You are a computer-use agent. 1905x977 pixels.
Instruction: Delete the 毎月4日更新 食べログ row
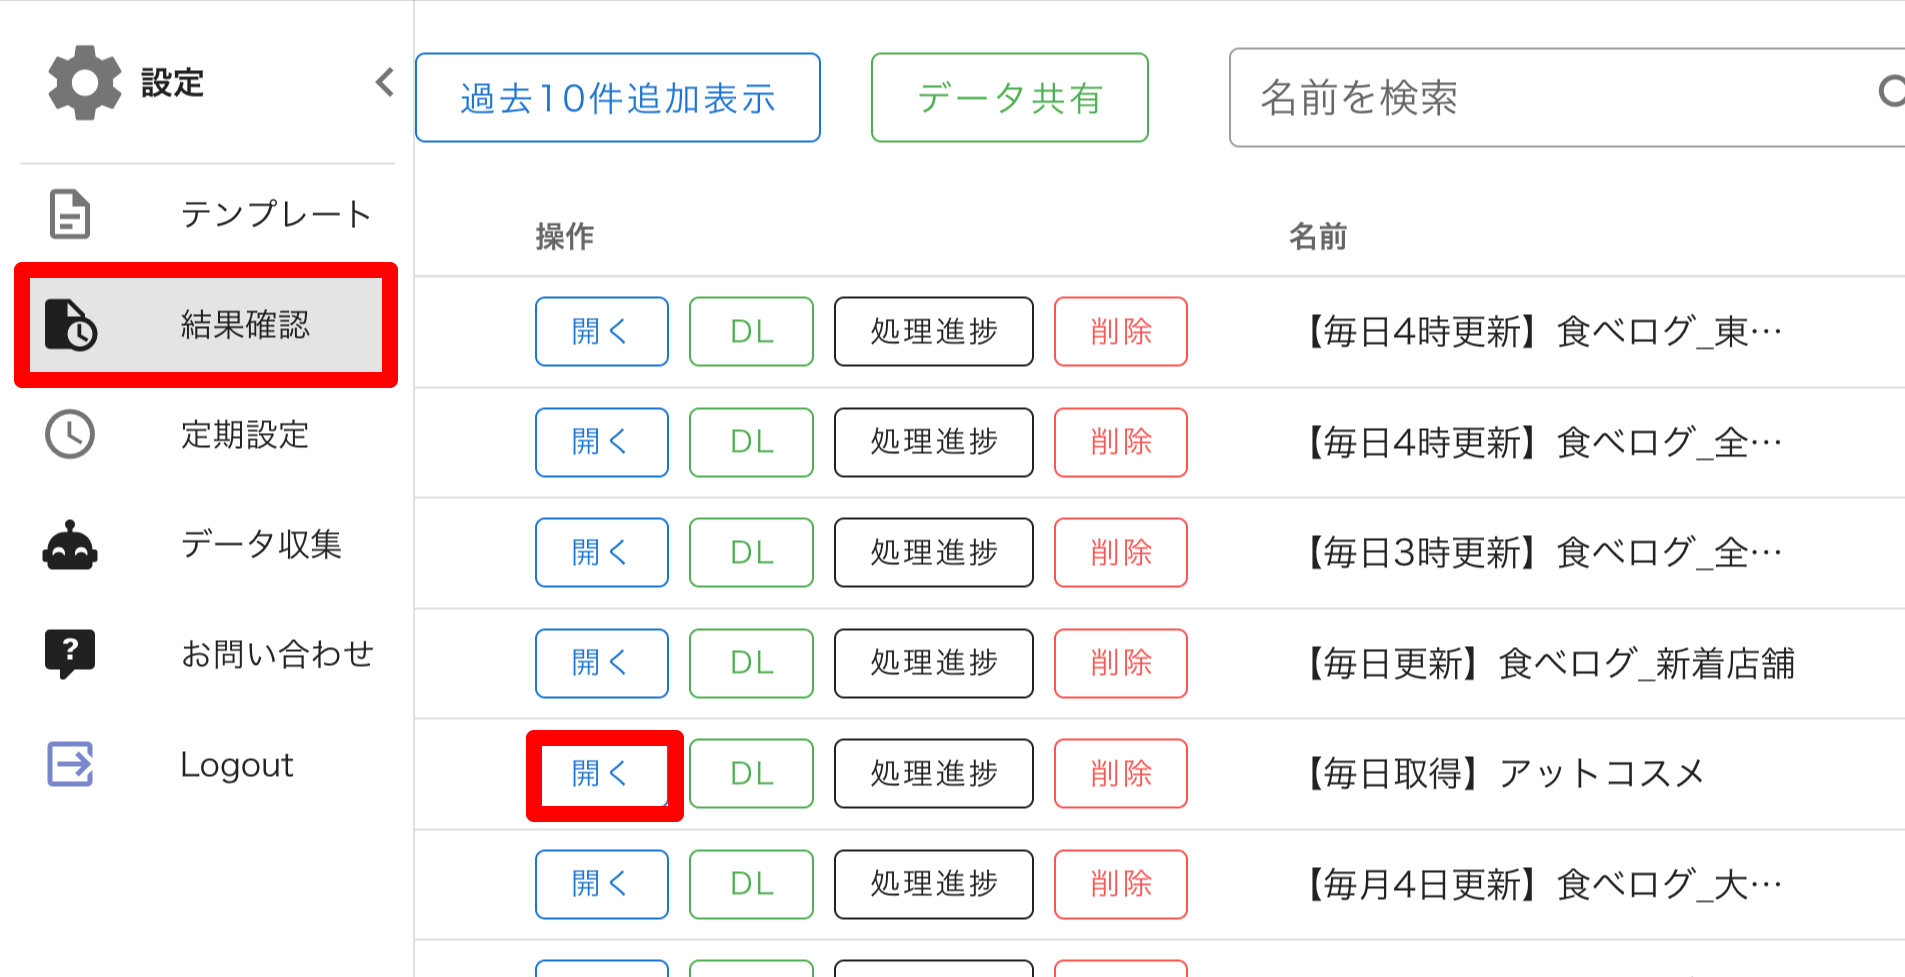(x=1120, y=884)
